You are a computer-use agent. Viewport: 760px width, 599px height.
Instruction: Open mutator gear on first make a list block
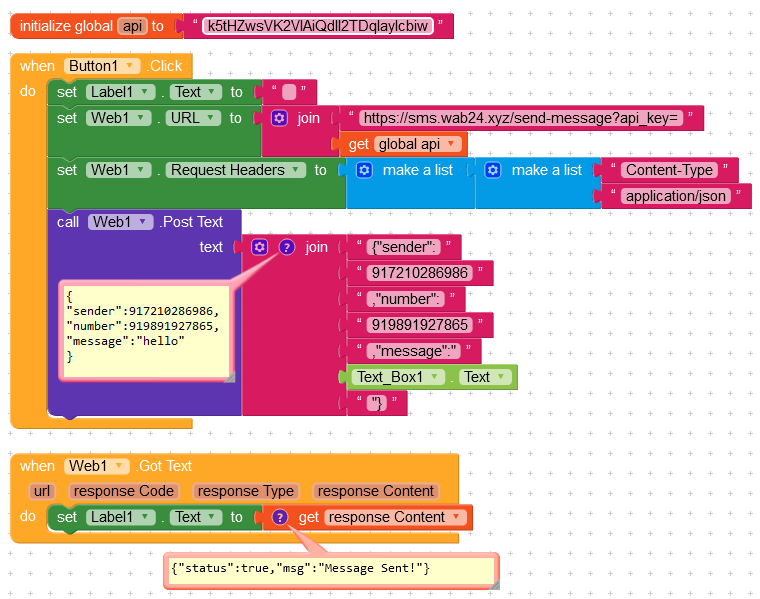point(364,170)
